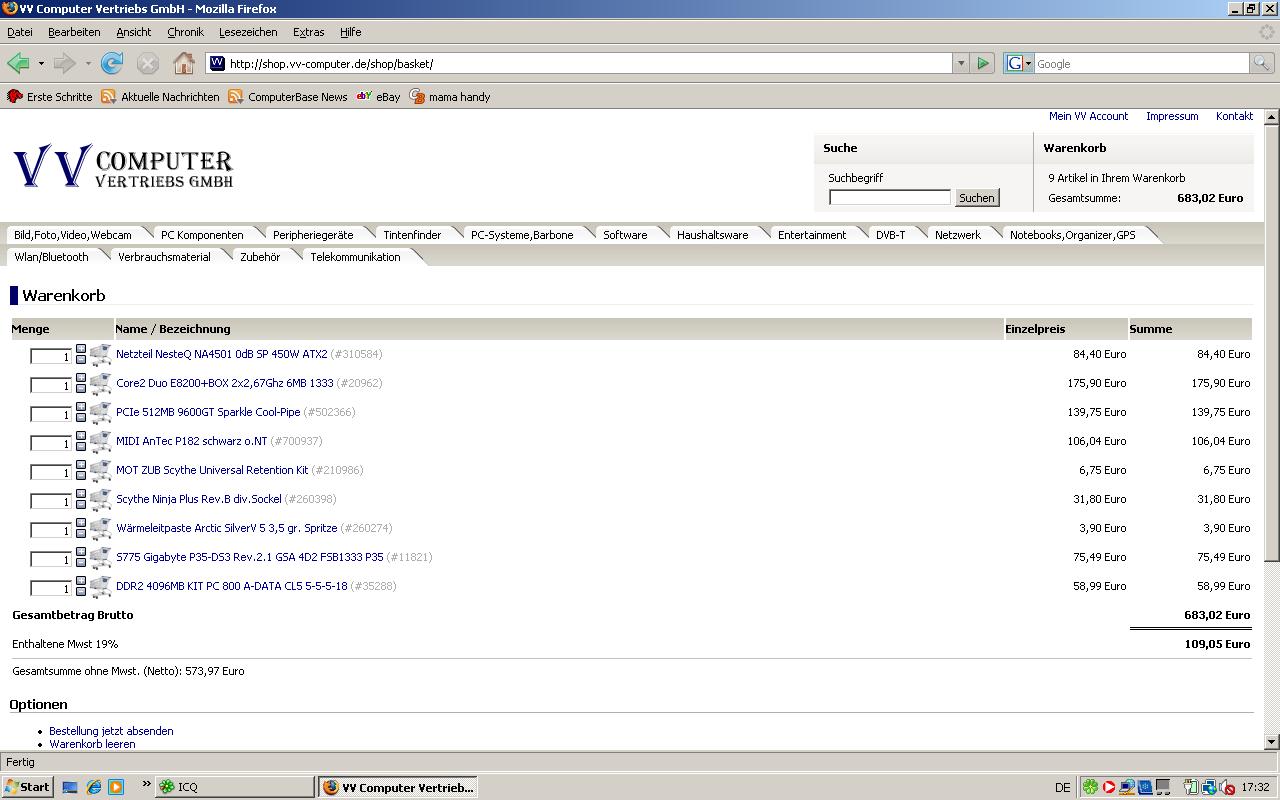Open the Impressum link
Image resolution: width=1280 pixels, height=800 pixels.
coord(1172,116)
